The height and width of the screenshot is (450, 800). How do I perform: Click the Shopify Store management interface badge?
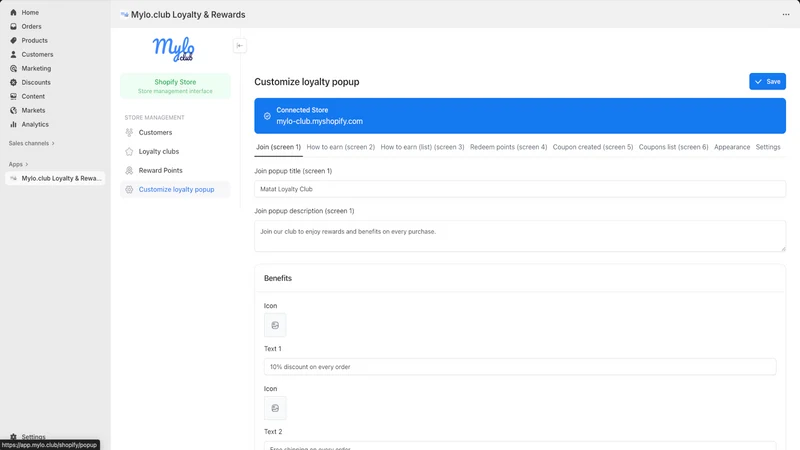pyautogui.click(x=175, y=86)
